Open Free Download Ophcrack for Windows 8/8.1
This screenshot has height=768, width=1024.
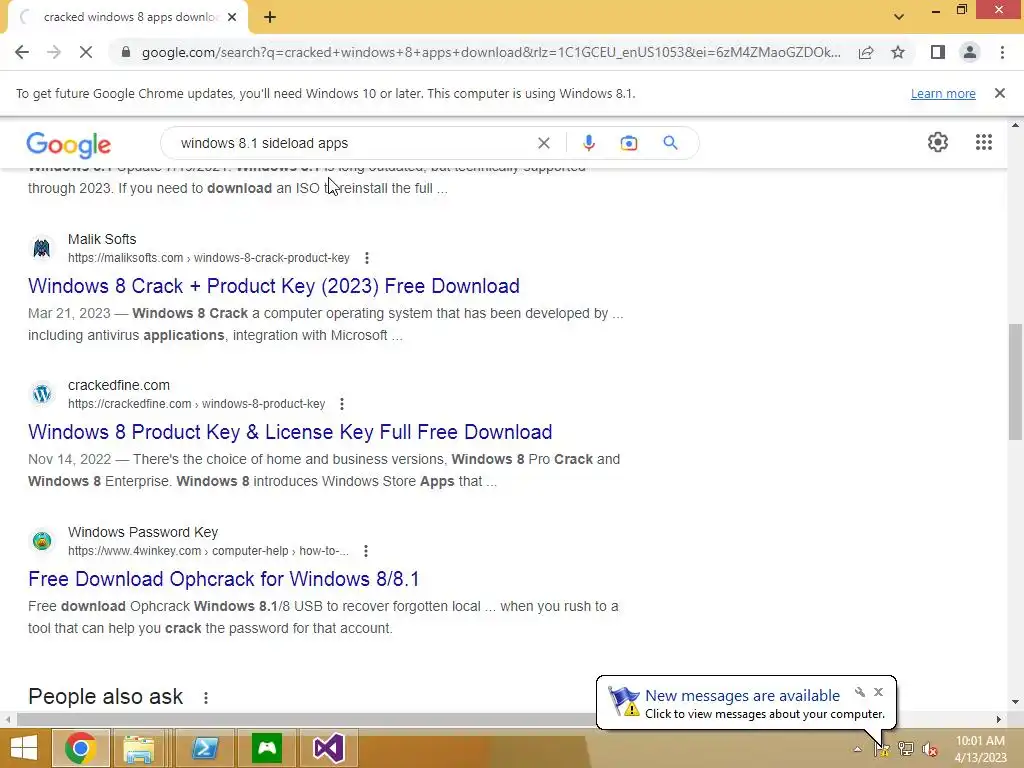tap(223, 579)
